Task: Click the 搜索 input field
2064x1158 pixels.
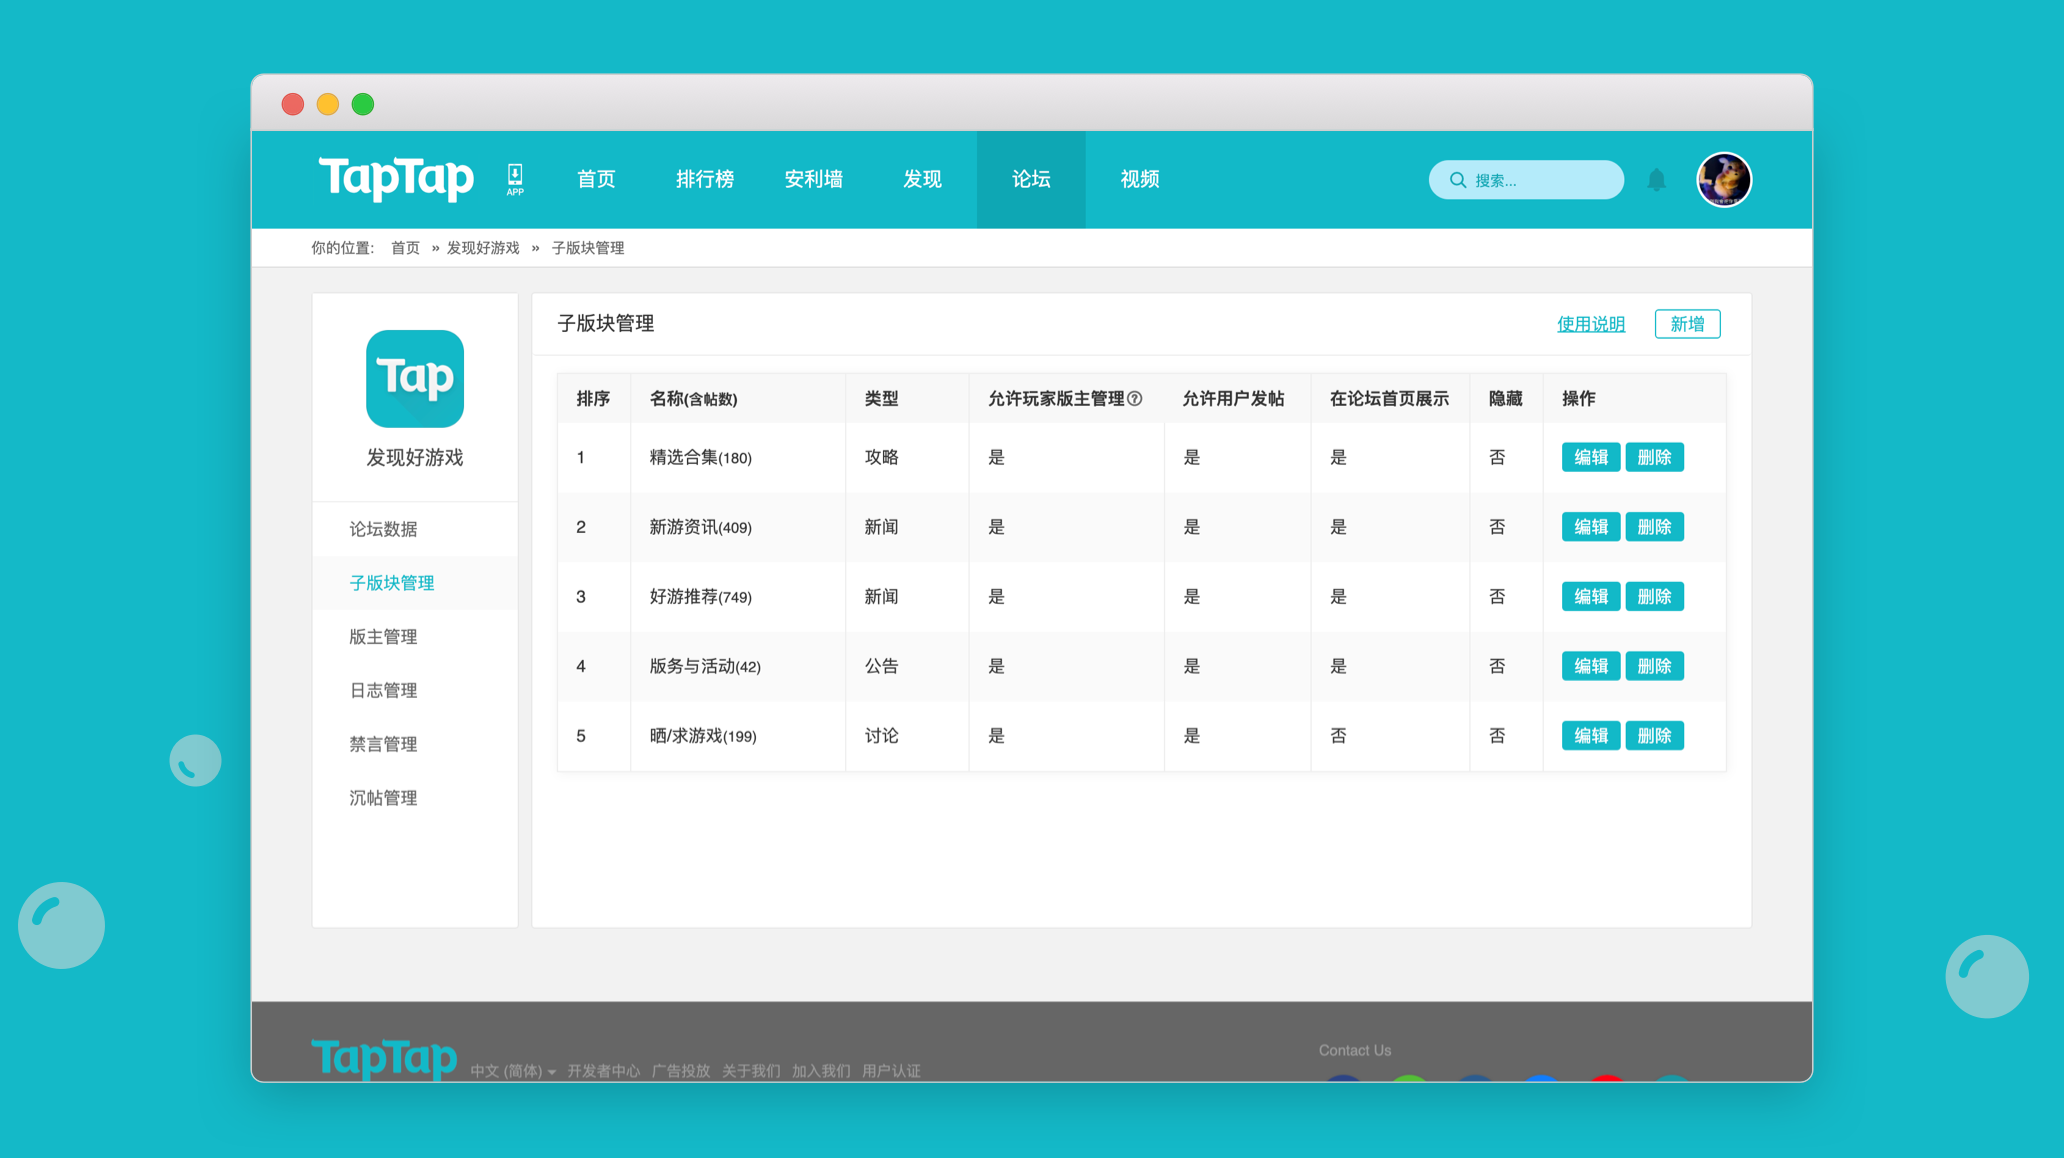Action: (x=1526, y=180)
